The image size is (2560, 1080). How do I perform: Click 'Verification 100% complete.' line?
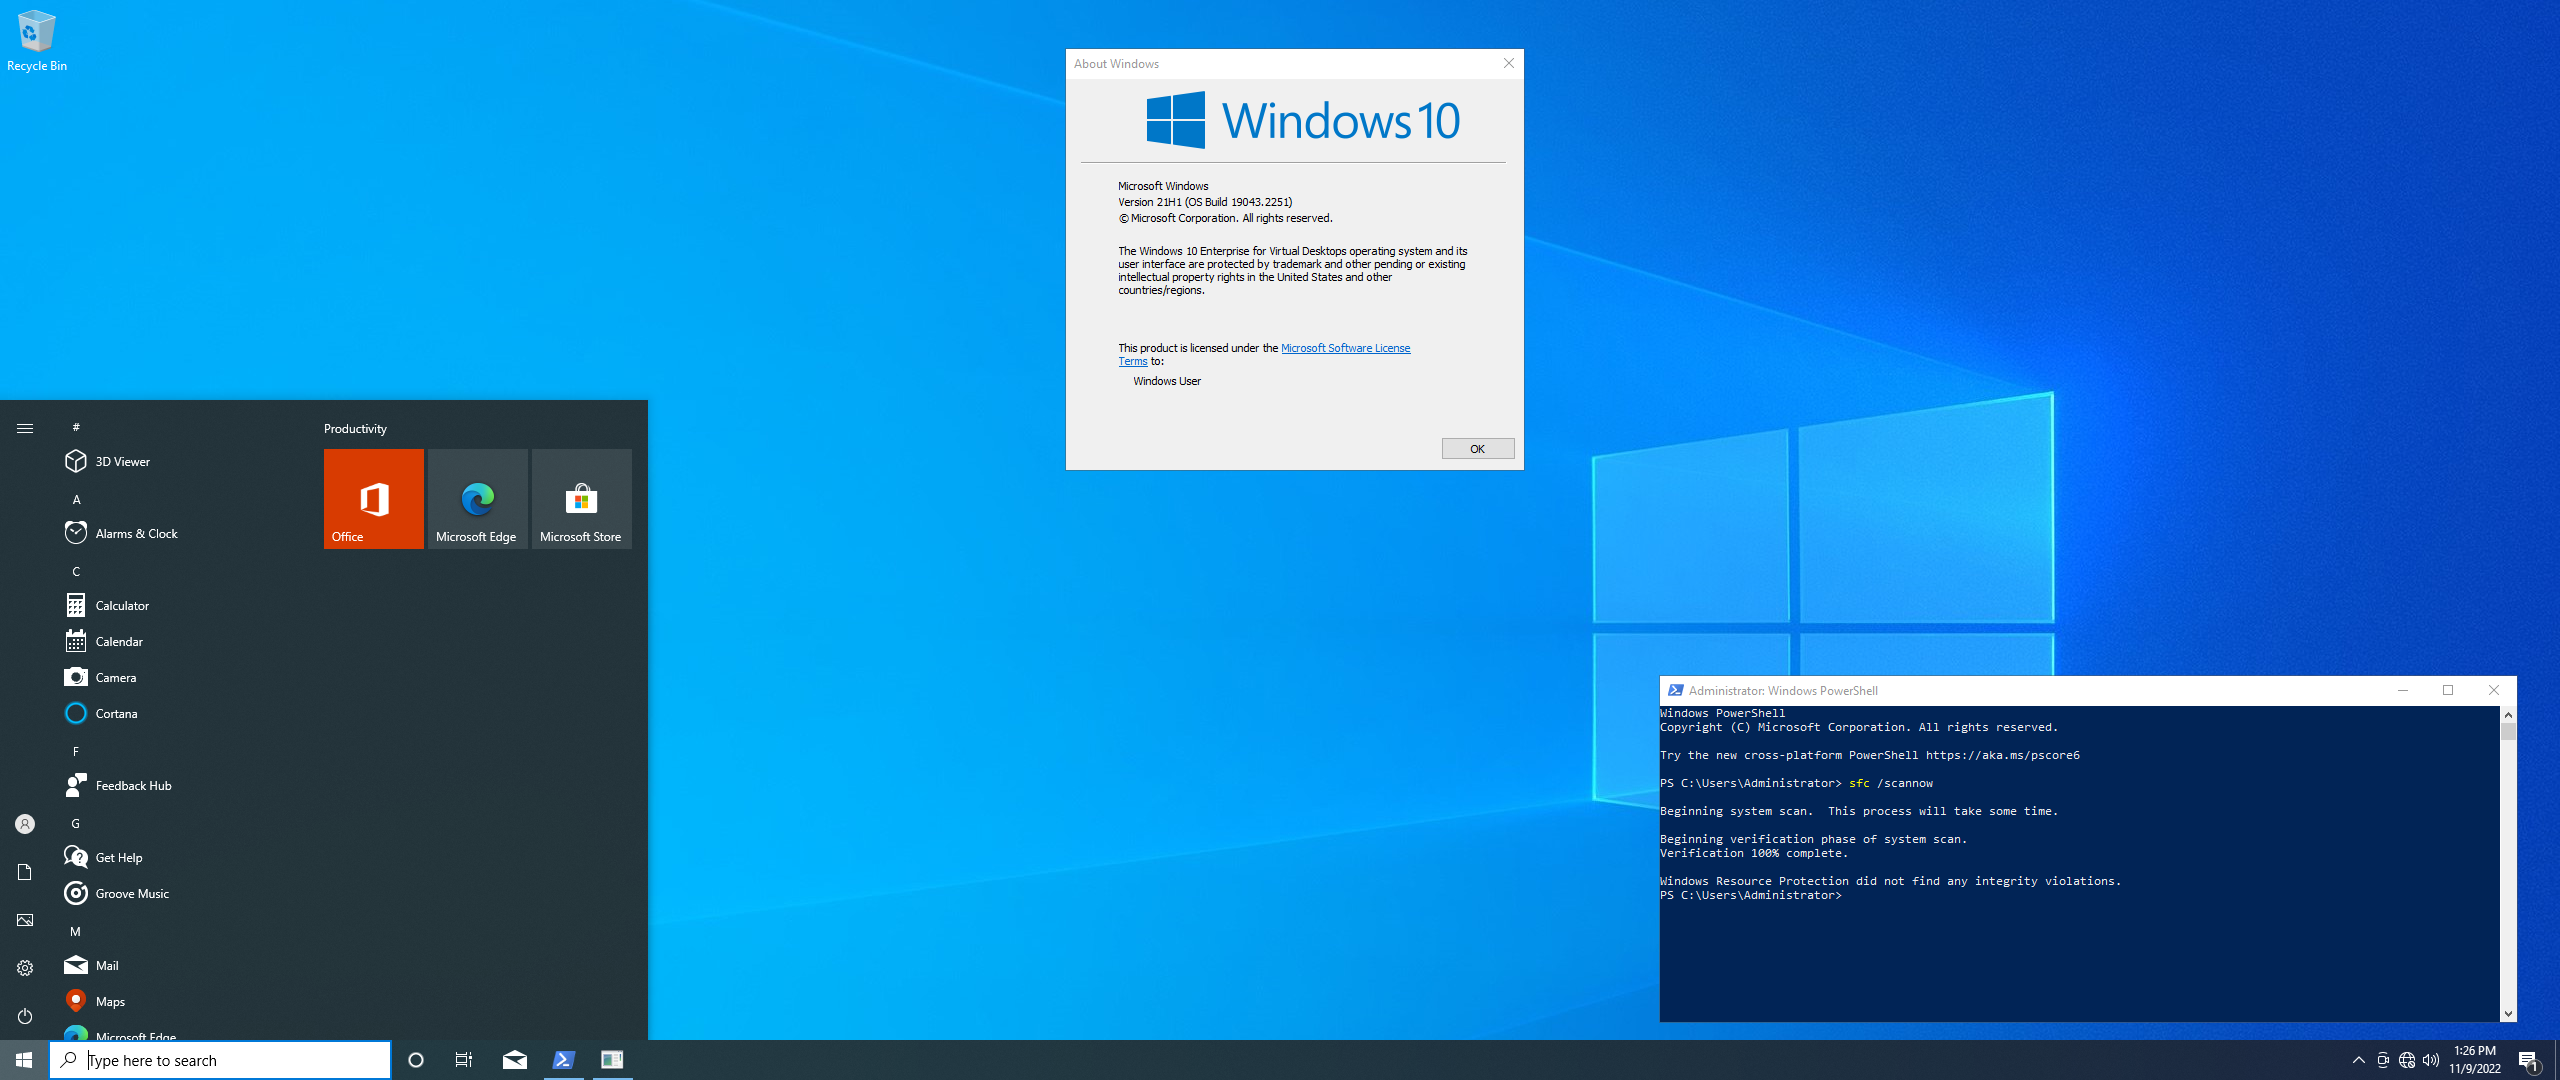1754,854
